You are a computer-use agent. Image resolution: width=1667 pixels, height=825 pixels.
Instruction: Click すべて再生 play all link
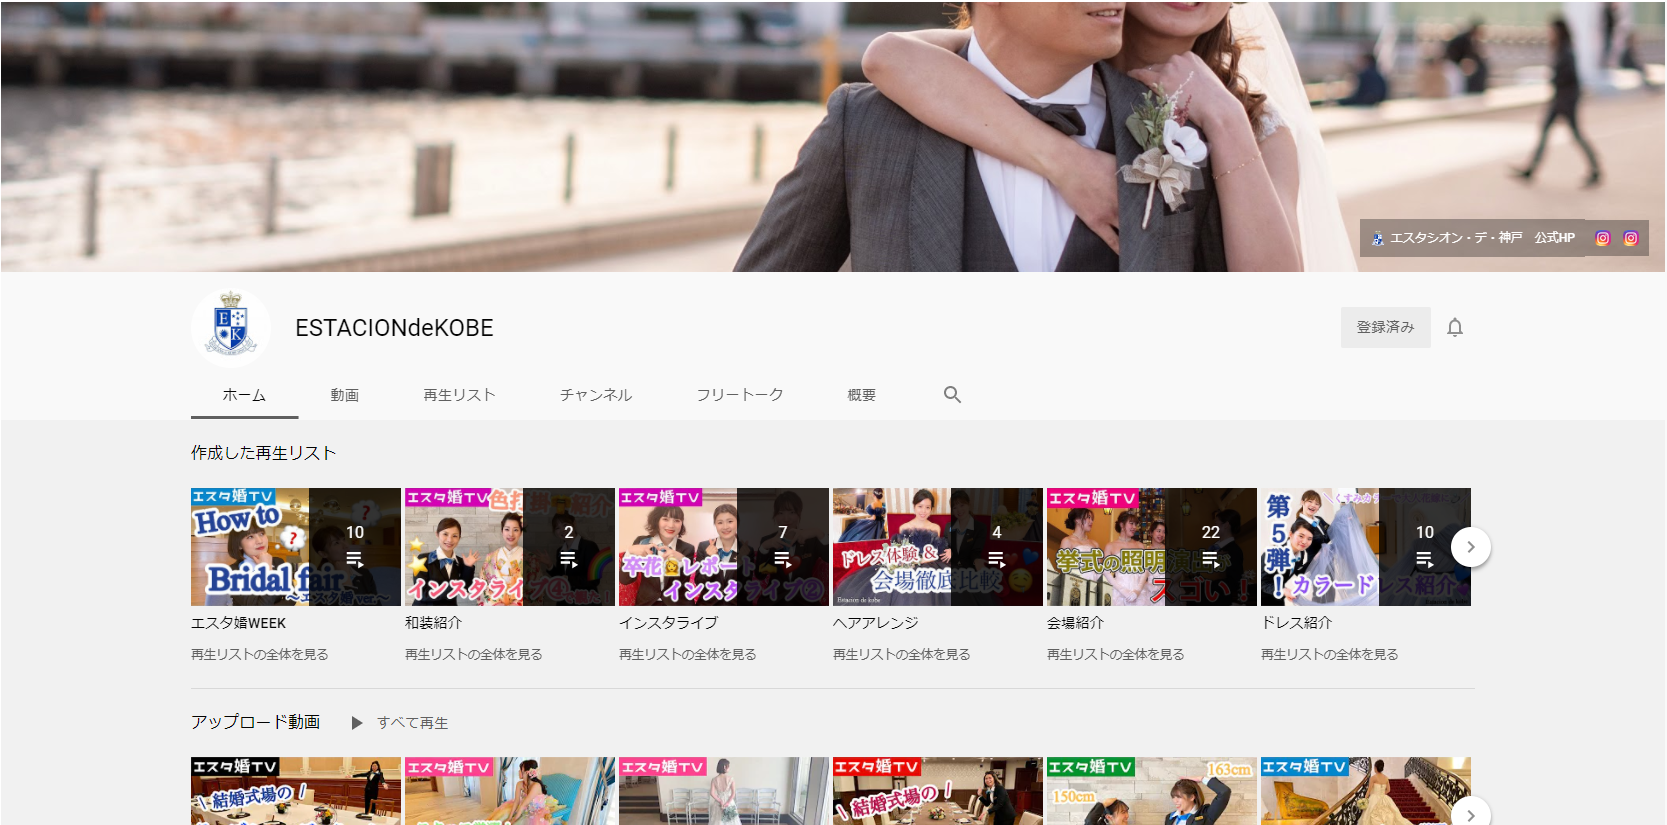tap(413, 723)
